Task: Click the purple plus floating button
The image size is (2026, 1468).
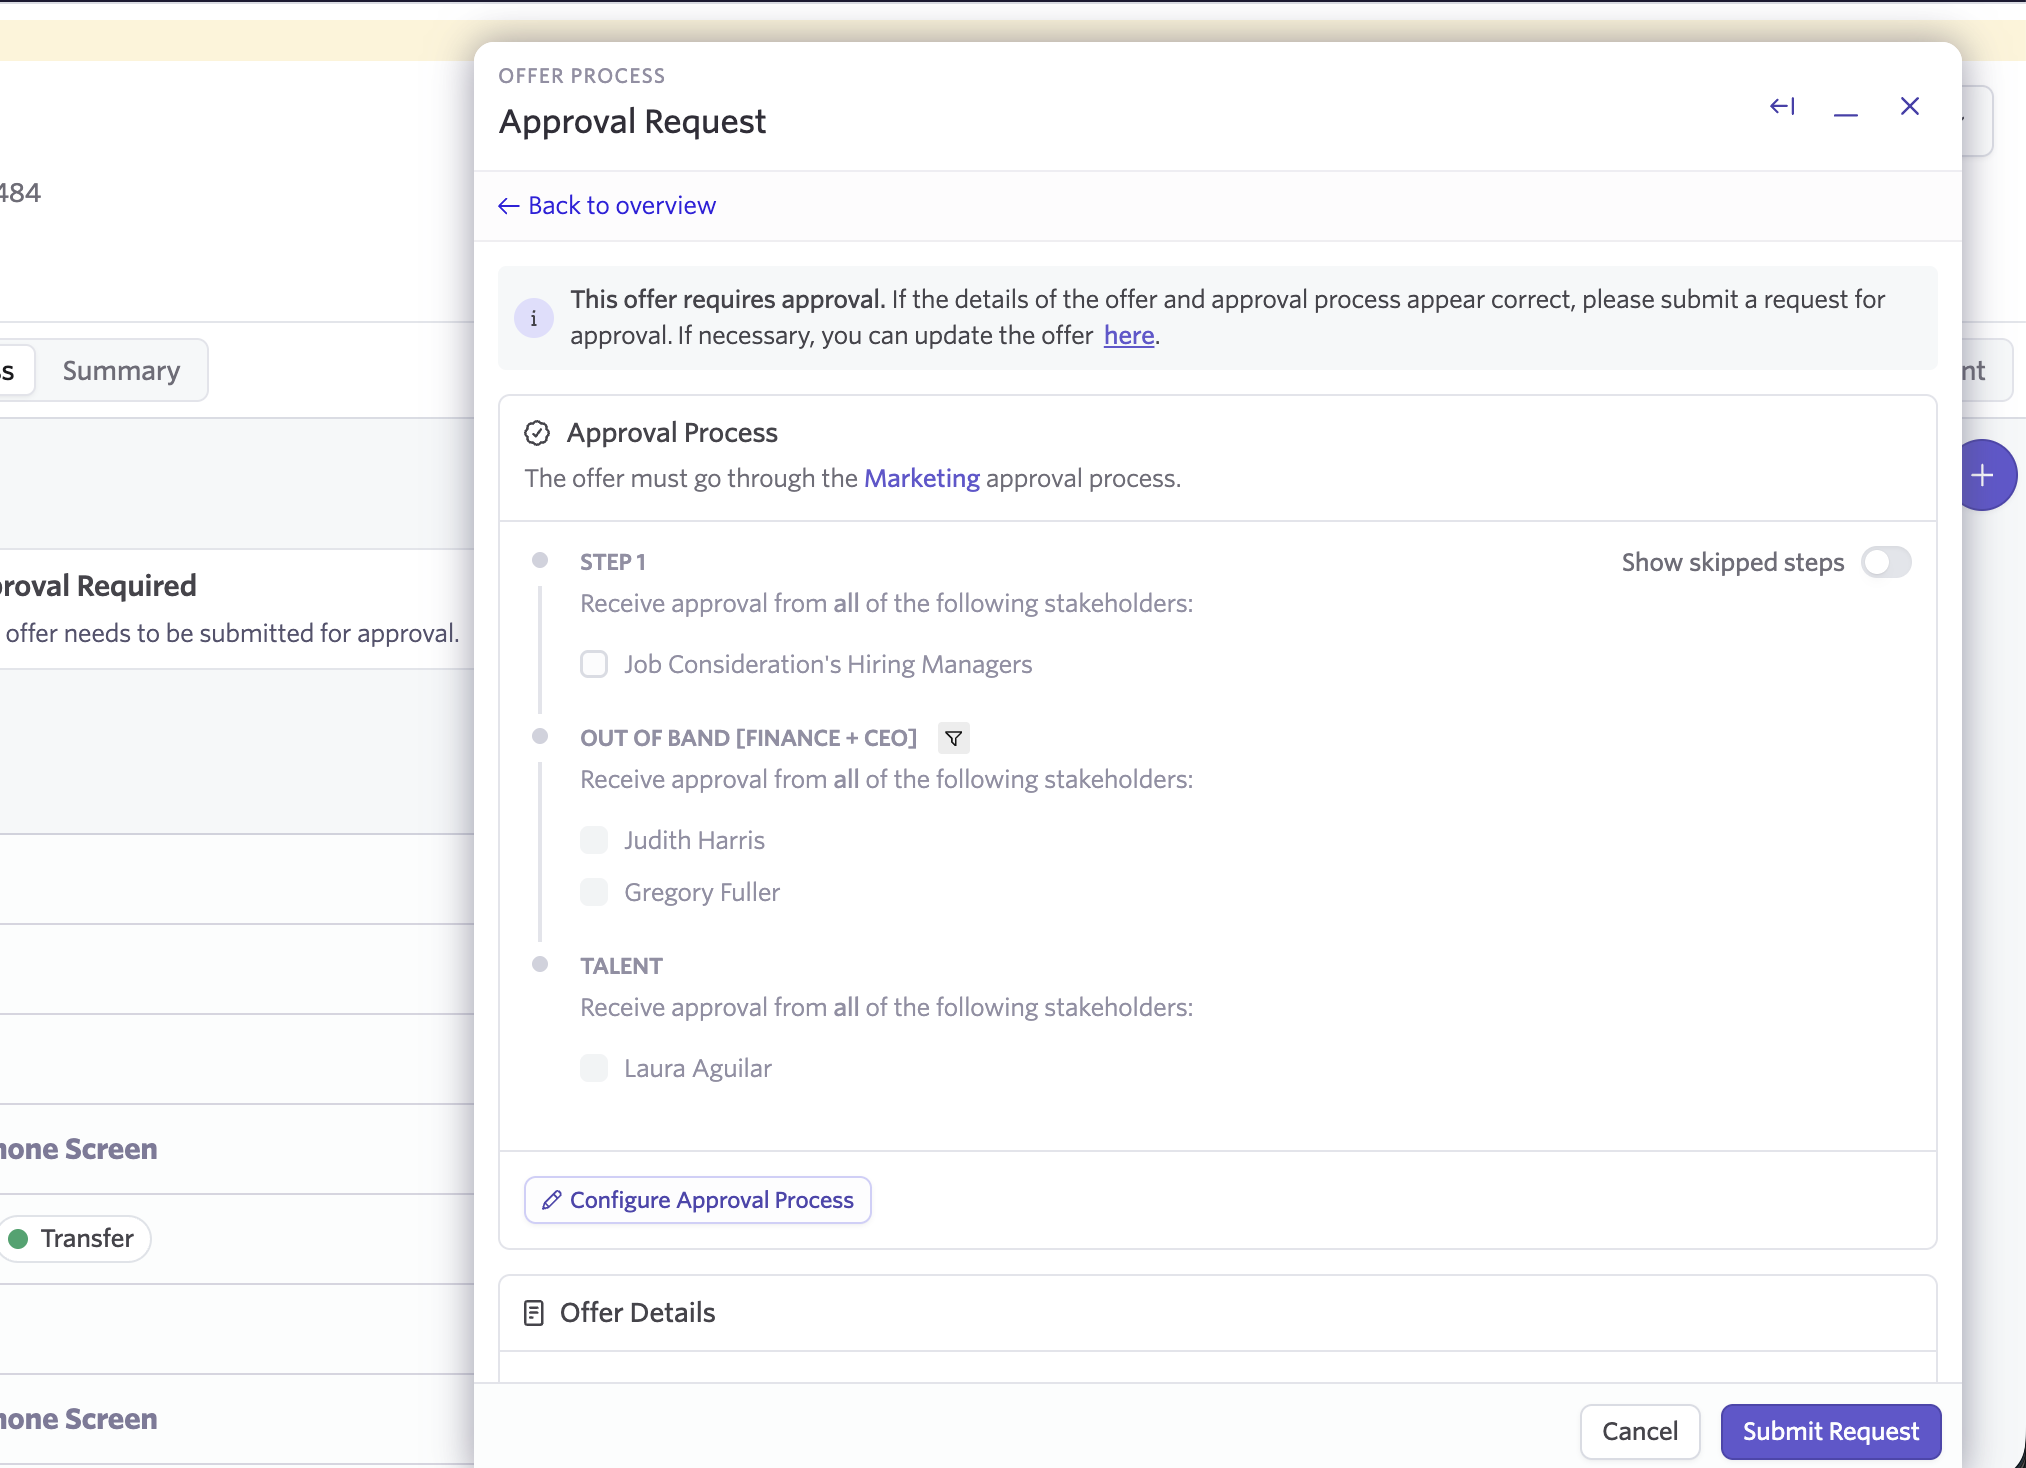Action: 1982,475
